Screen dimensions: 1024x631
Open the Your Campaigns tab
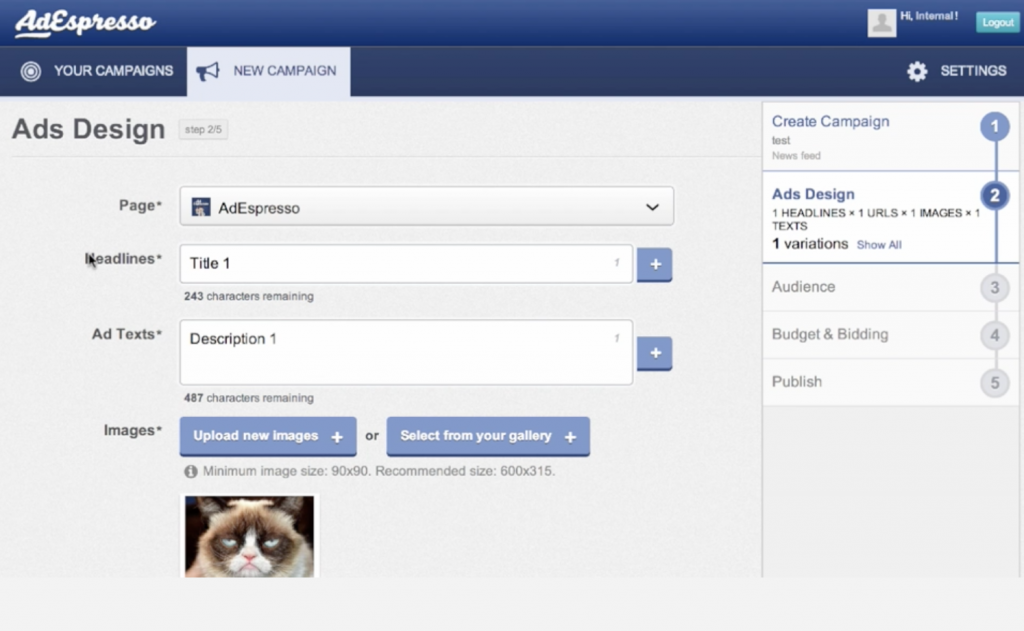click(x=94, y=71)
